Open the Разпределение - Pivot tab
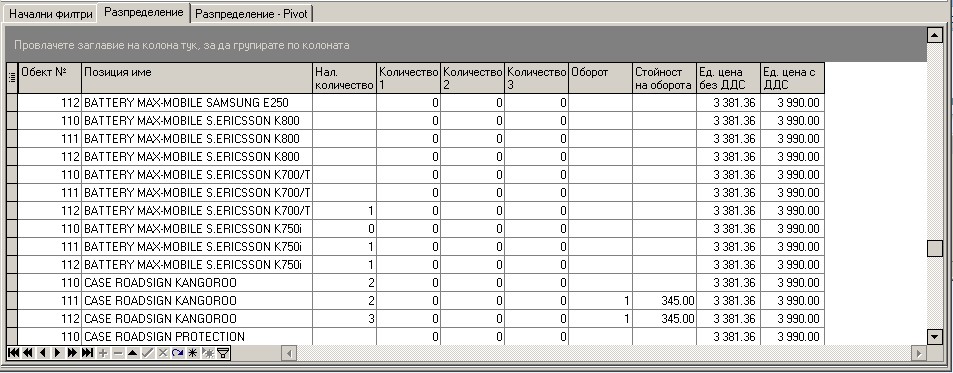 [x=252, y=14]
